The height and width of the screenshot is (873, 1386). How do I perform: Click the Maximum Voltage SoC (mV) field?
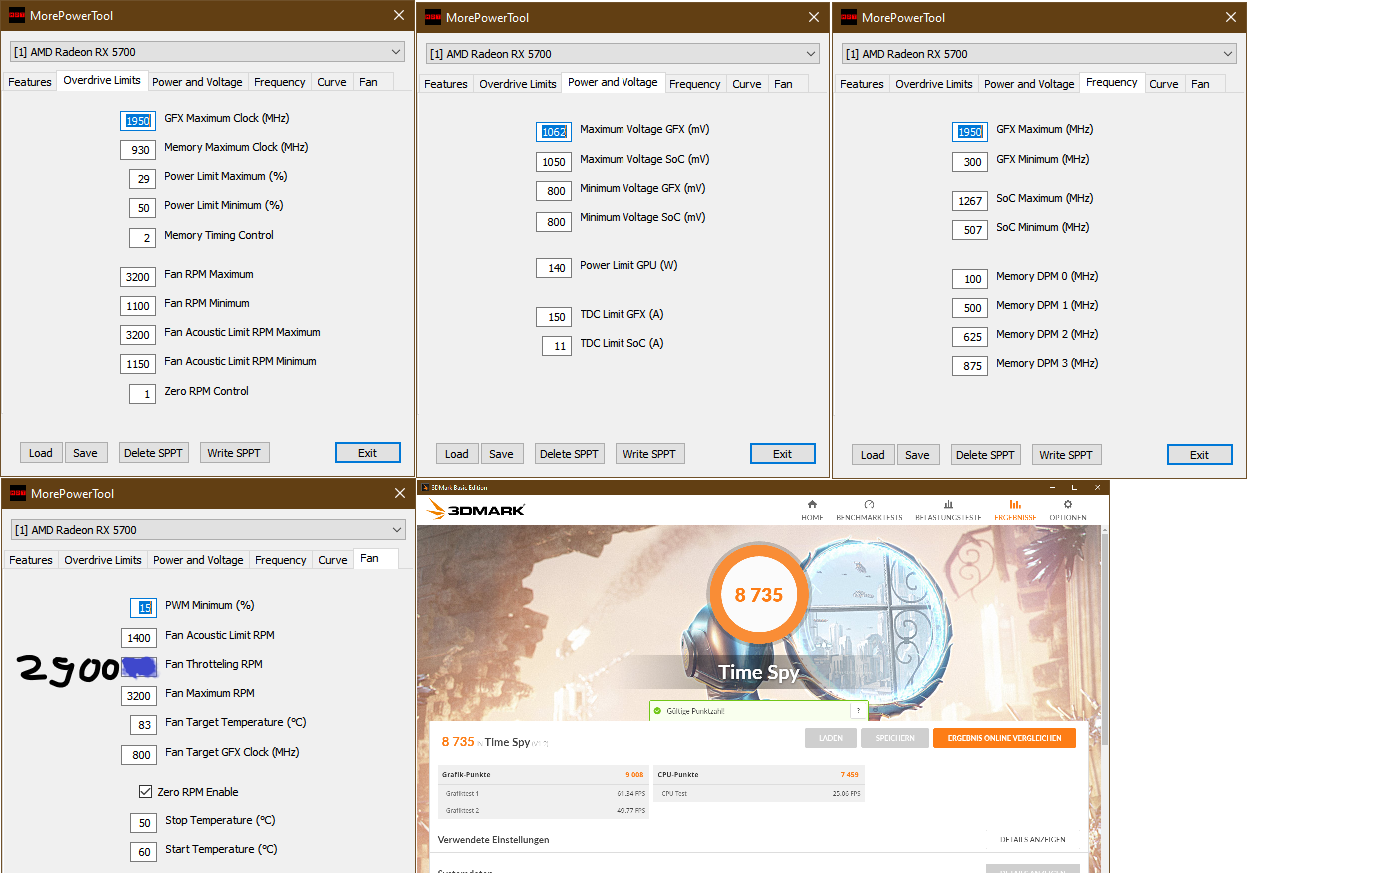554,162
